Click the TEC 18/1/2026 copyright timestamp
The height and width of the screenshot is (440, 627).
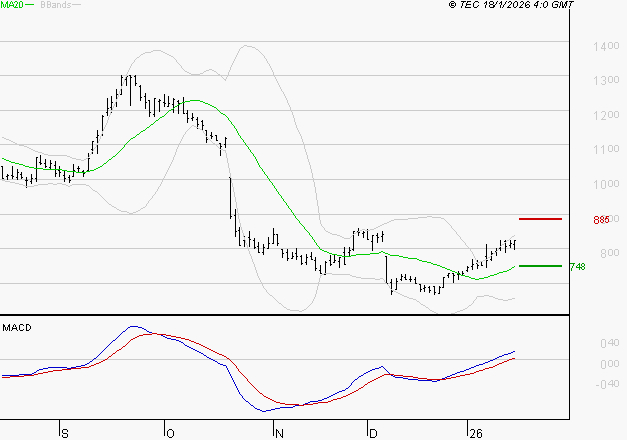(x=511, y=5)
